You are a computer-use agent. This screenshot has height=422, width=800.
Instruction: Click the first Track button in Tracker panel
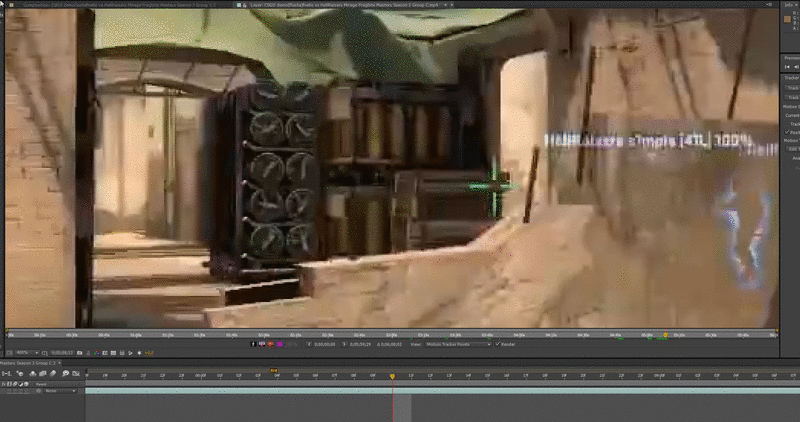[x=792, y=88]
